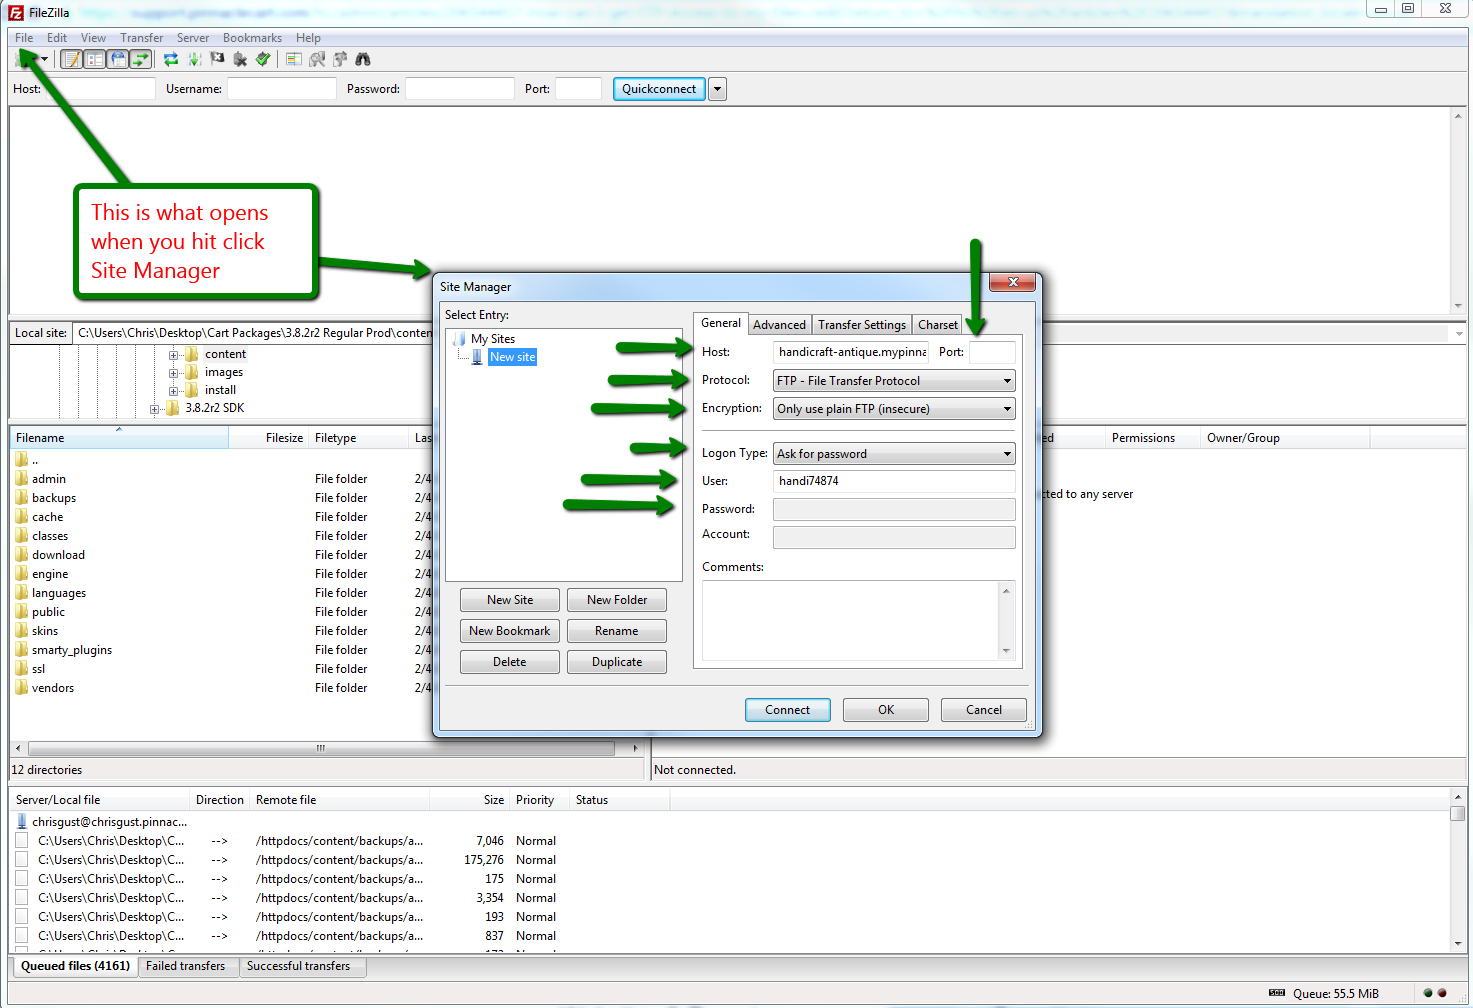
Task: Switch to the Transfer Settings tab
Action: point(862,325)
